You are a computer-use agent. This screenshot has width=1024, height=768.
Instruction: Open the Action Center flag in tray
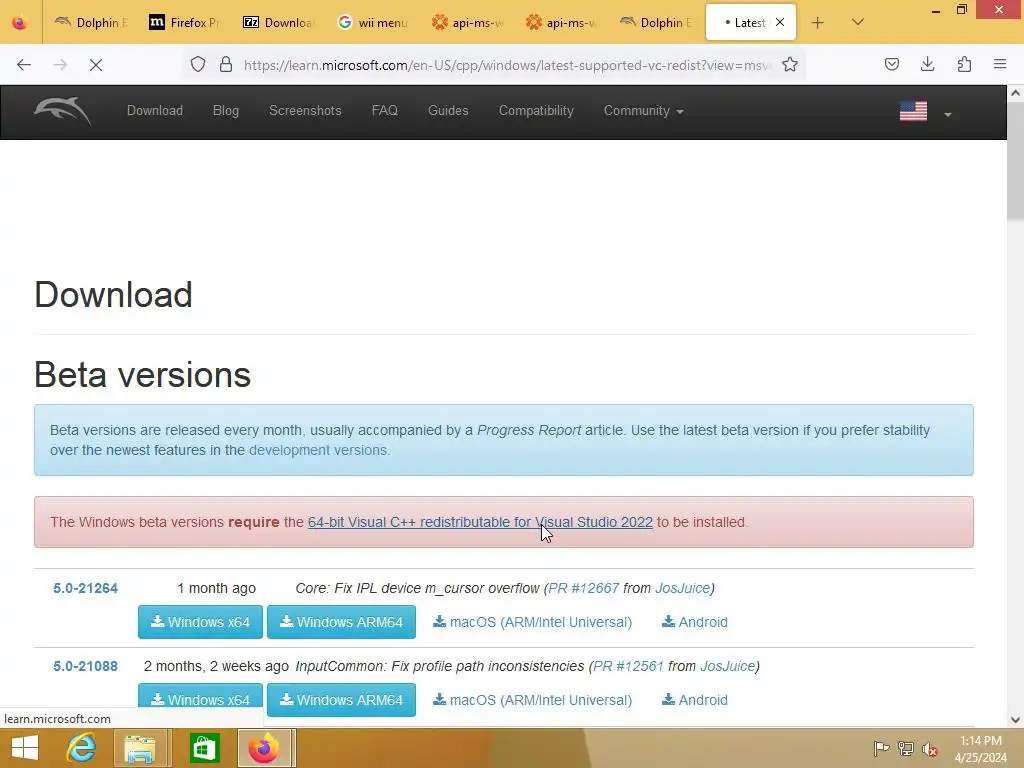(881, 749)
